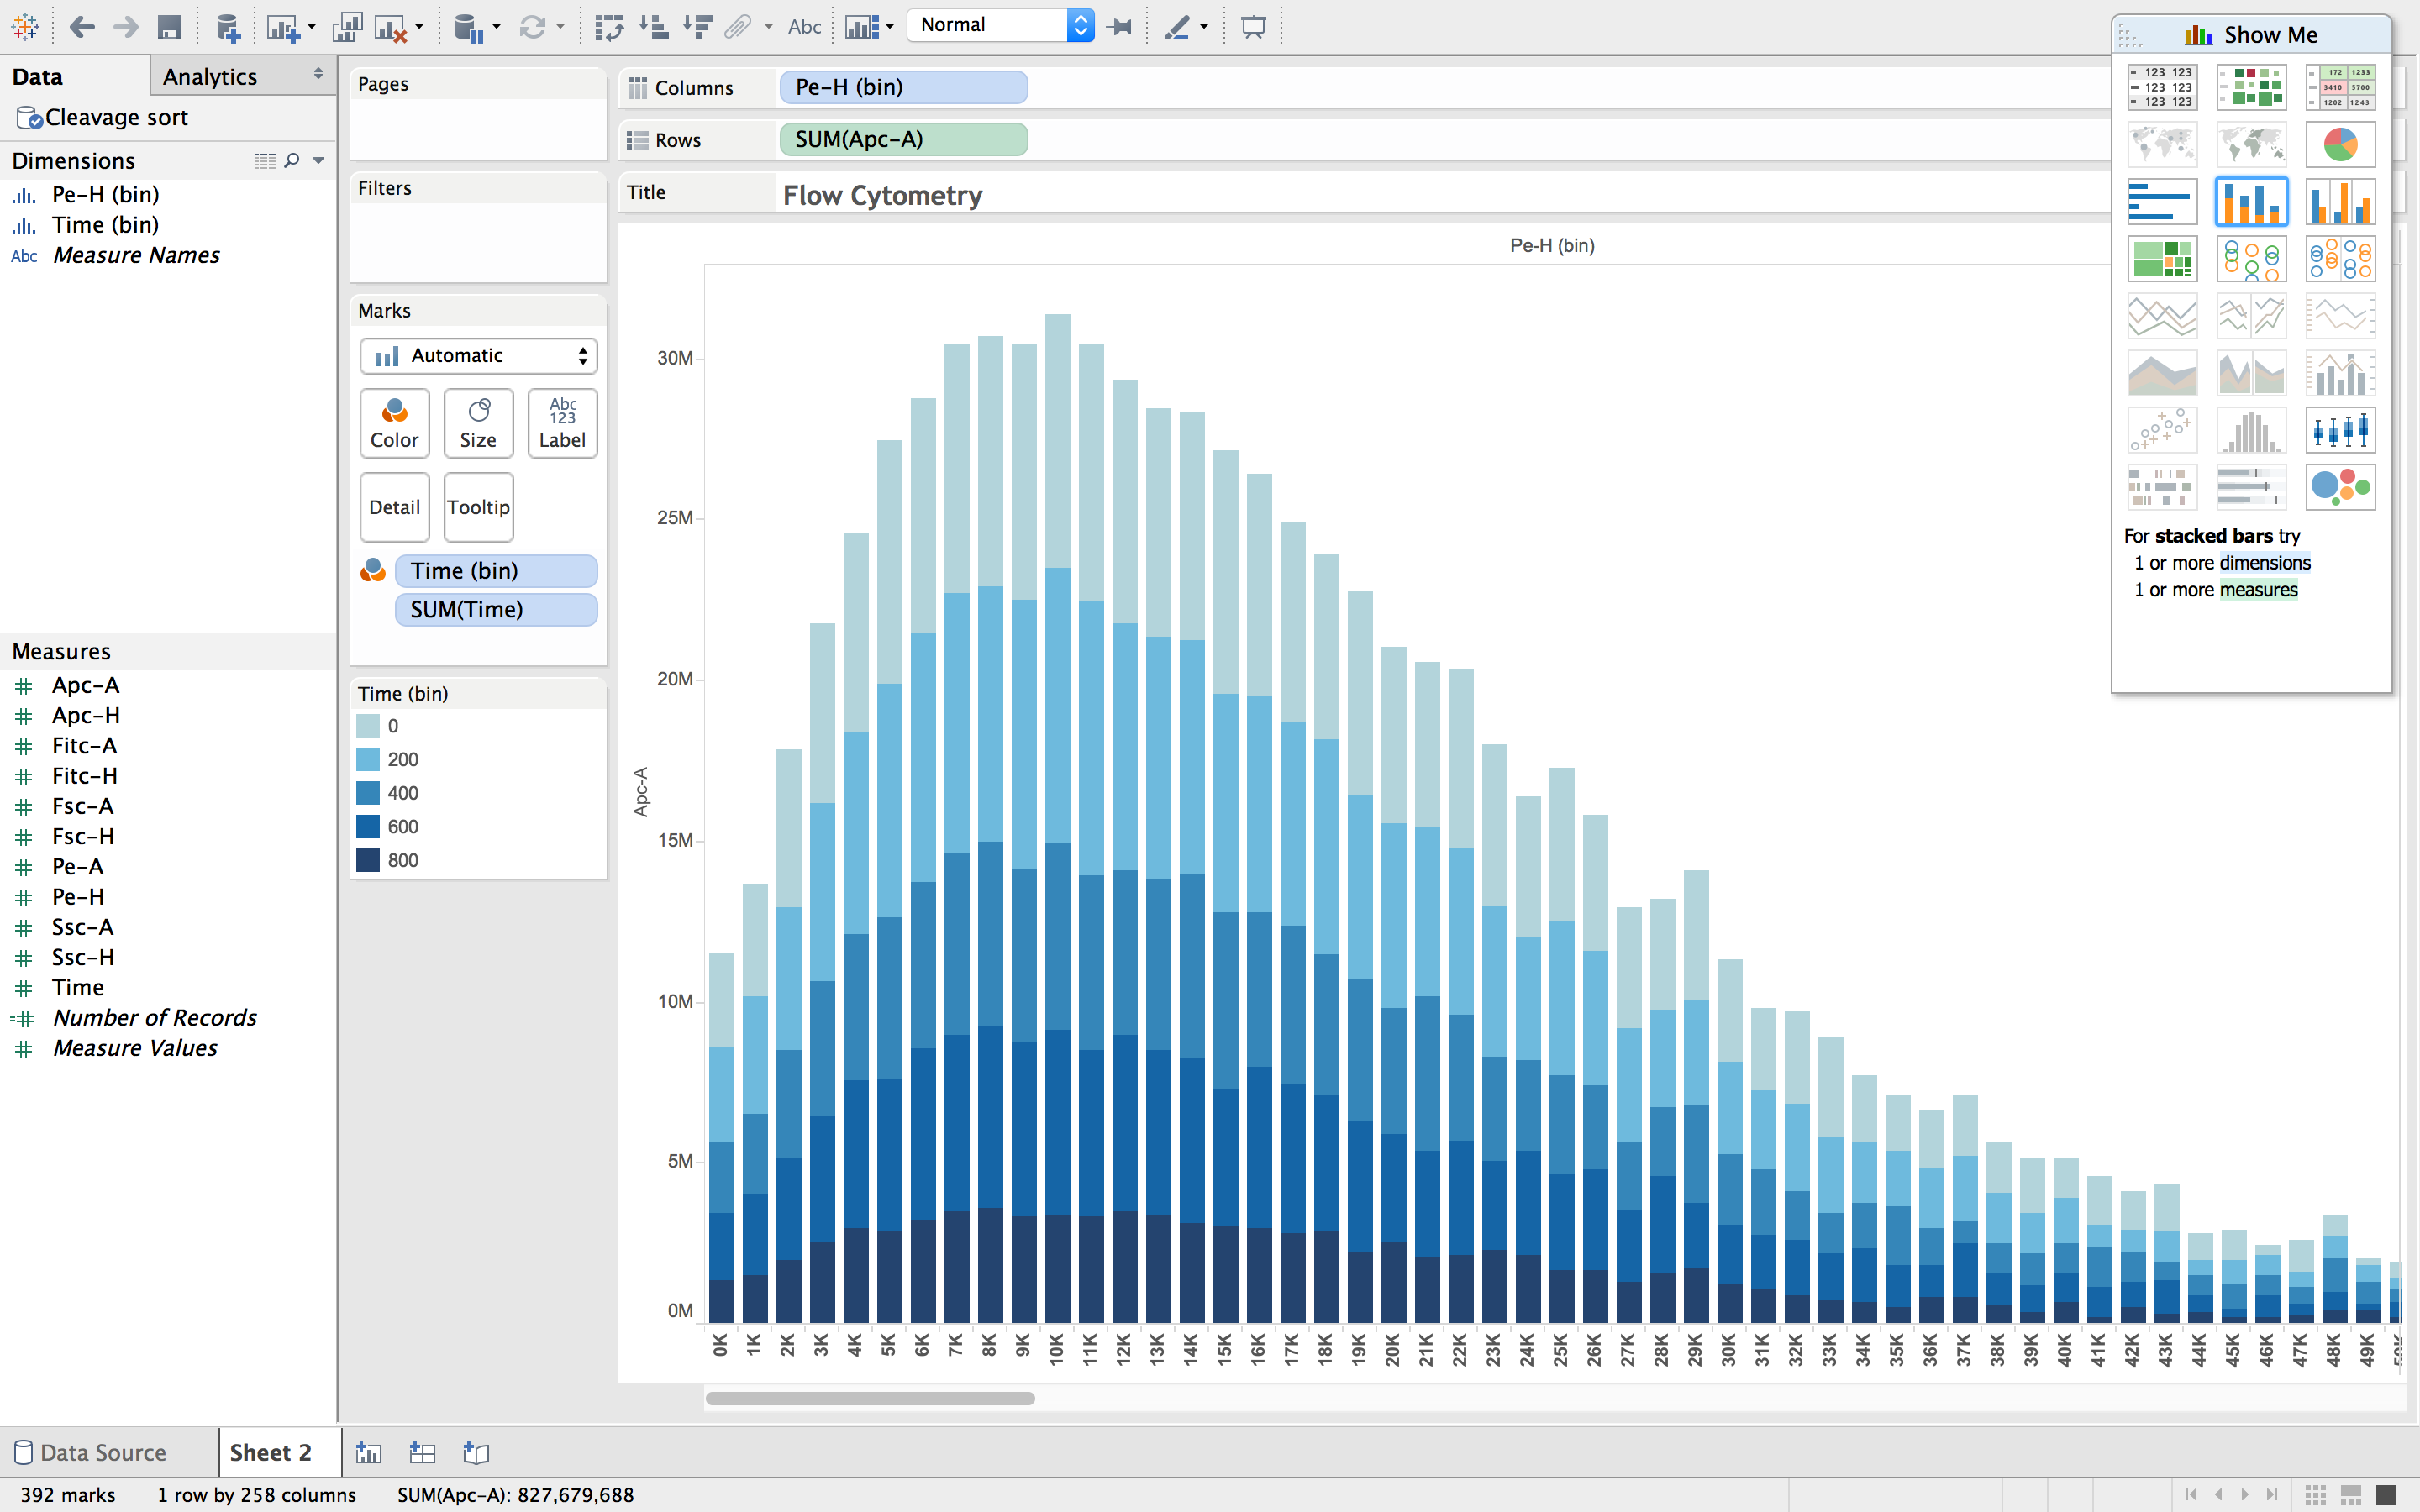This screenshot has height=1512, width=2420.
Task: Add a new worksheet from the bottom tabs
Action: click(x=369, y=1452)
